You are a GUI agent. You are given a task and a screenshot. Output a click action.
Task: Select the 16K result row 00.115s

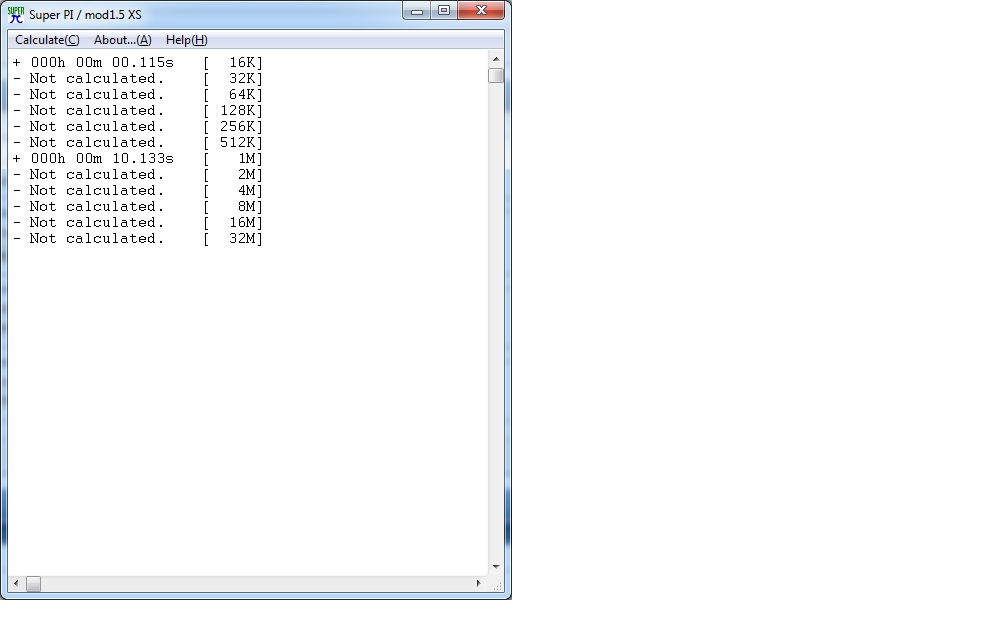(x=138, y=62)
